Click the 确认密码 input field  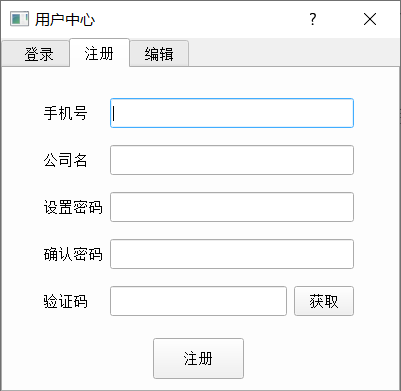pyautogui.click(x=232, y=254)
